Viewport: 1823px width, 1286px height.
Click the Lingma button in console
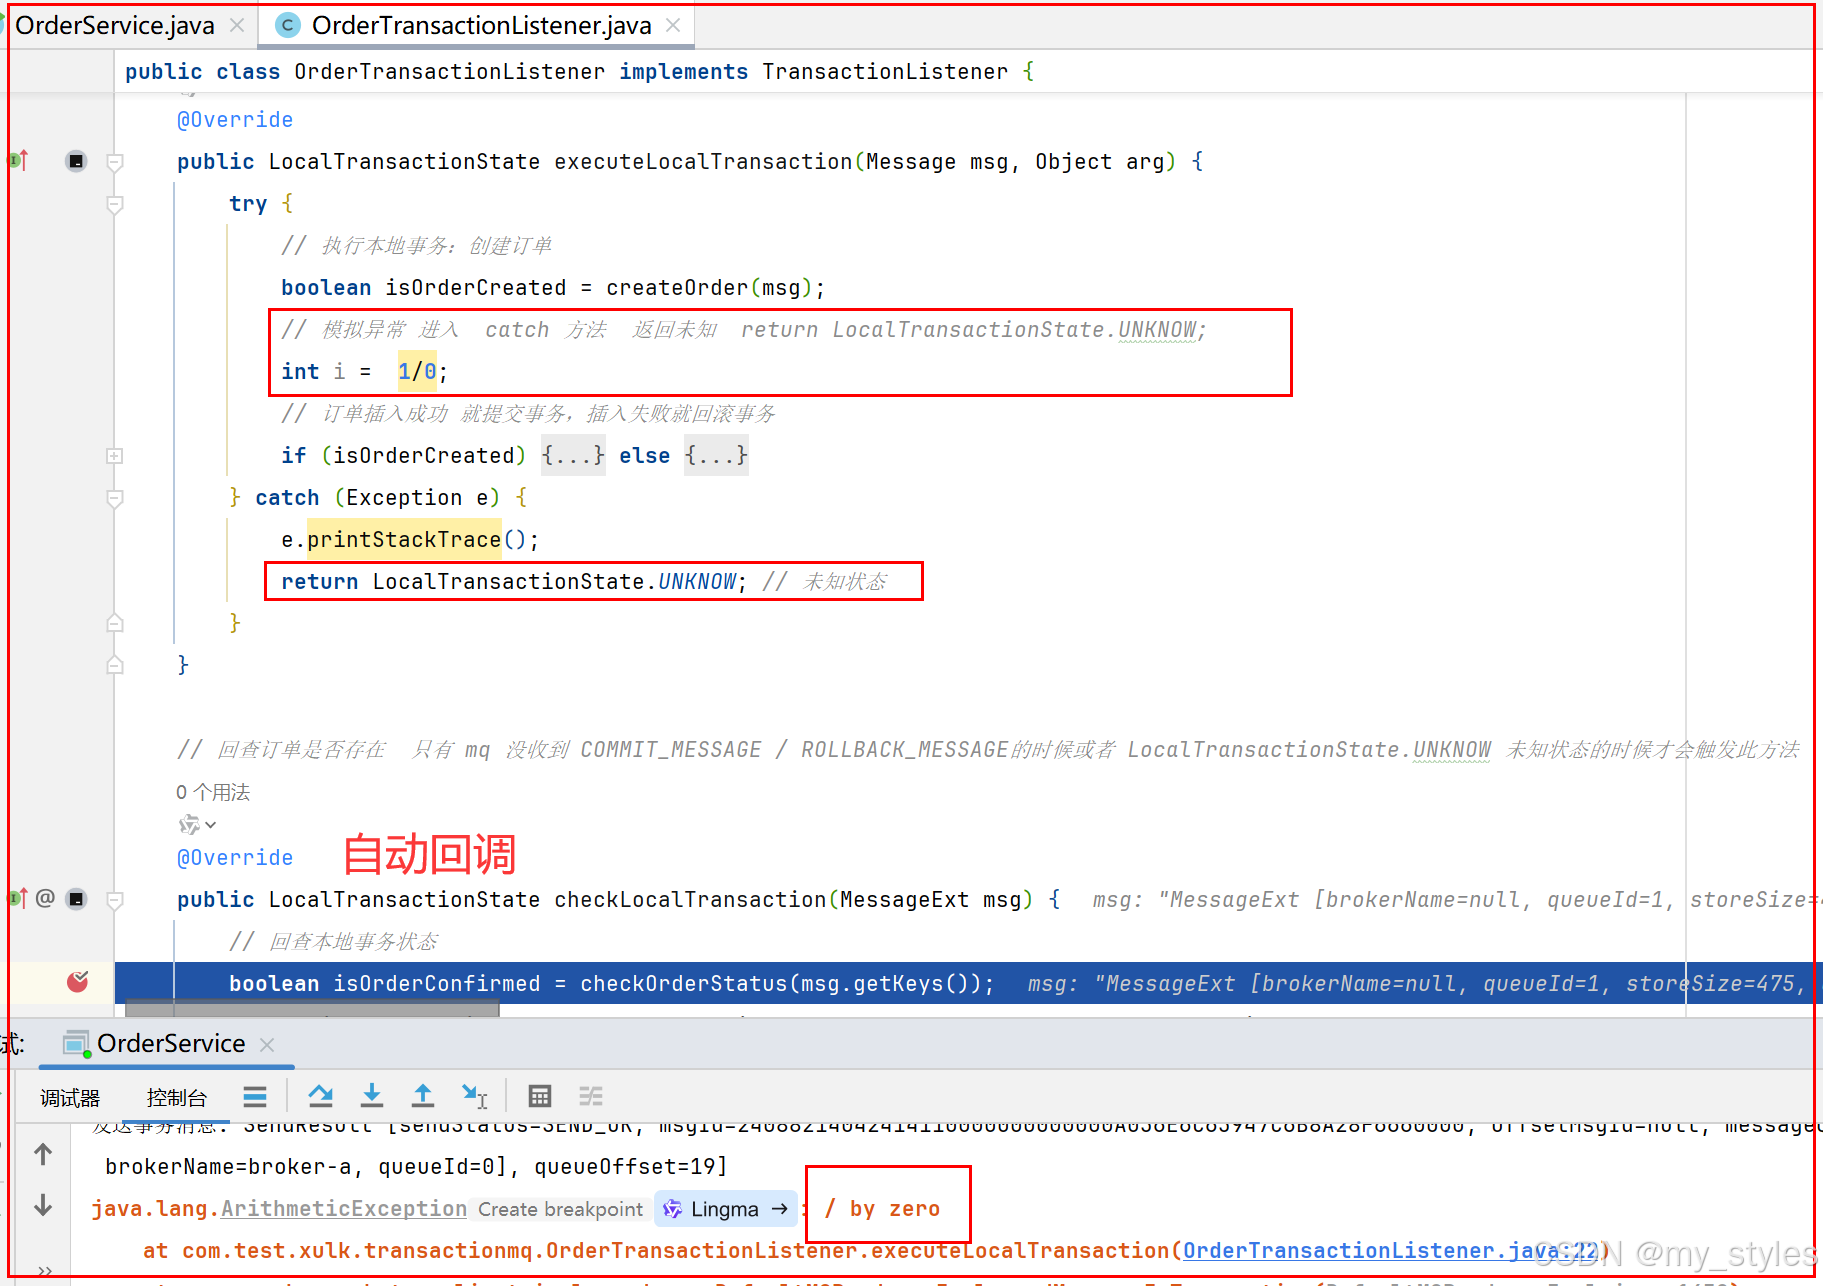click(x=726, y=1209)
